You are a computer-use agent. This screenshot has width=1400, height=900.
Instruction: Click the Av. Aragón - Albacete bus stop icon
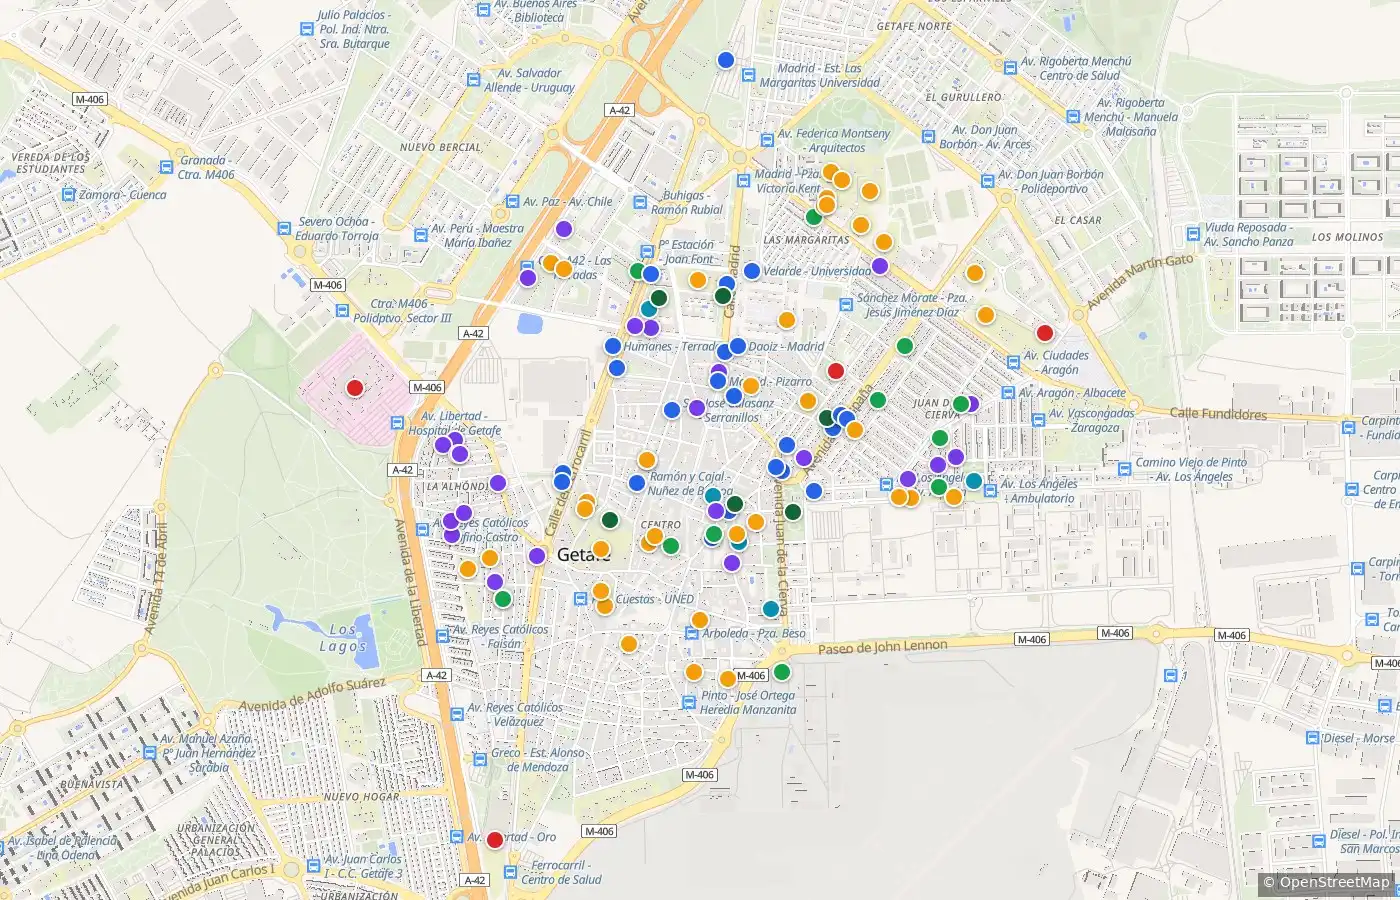(1006, 393)
